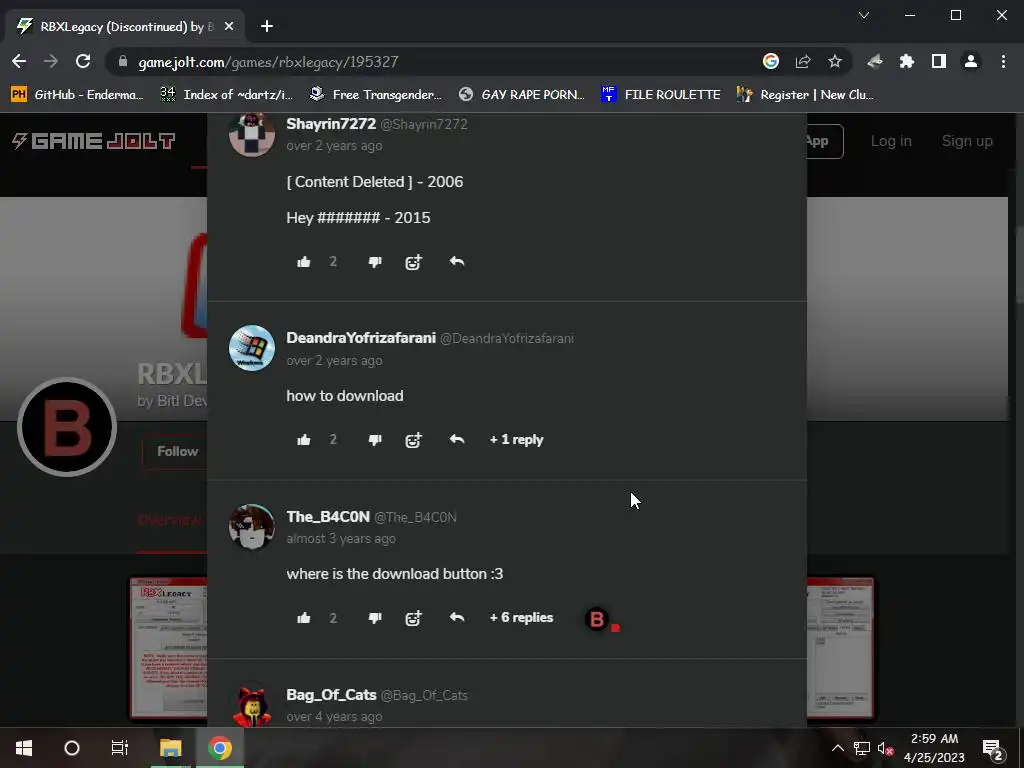Add reaction to 'how to download' comment
The height and width of the screenshot is (768, 1024).
(x=413, y=440)
